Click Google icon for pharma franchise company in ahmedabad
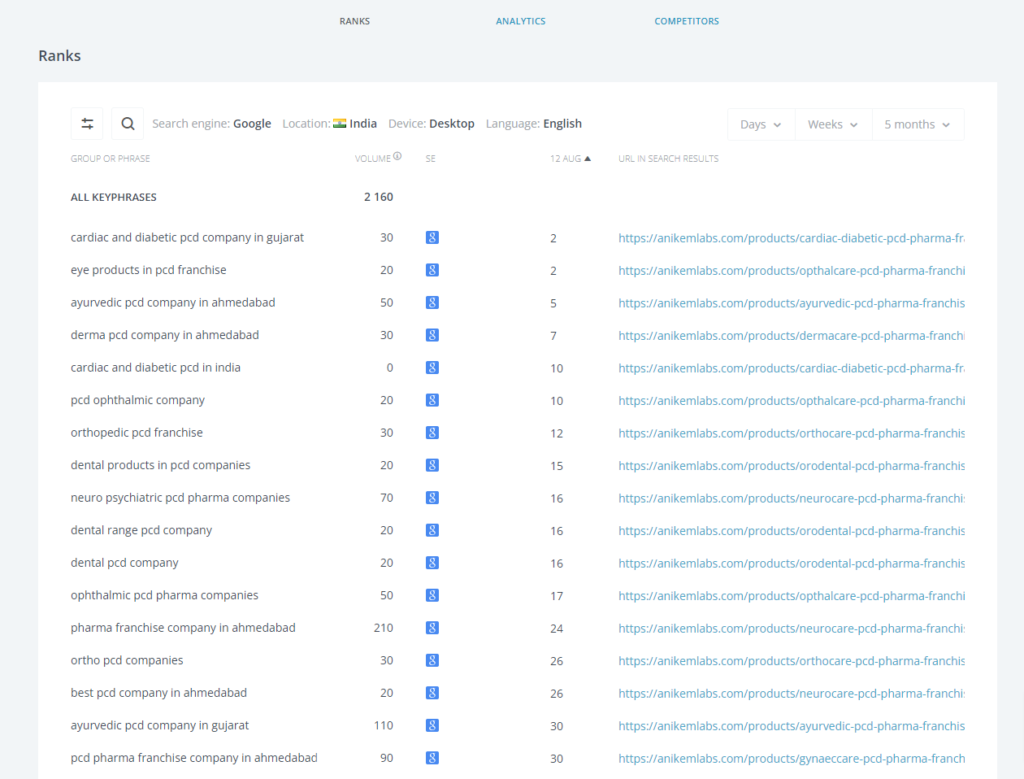The height and width of the screenshot is (779, 1024). point(432,628)
